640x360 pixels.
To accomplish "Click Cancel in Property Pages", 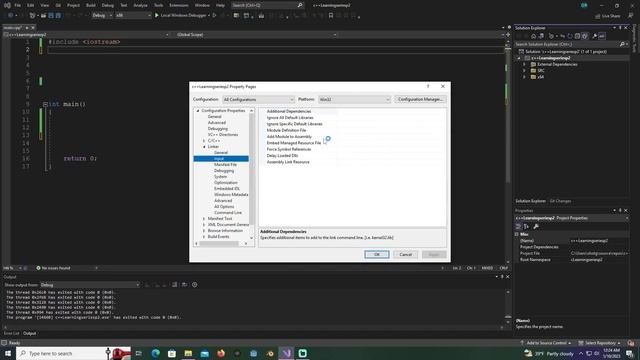I will pyautogui.click(x=405, y=254).
